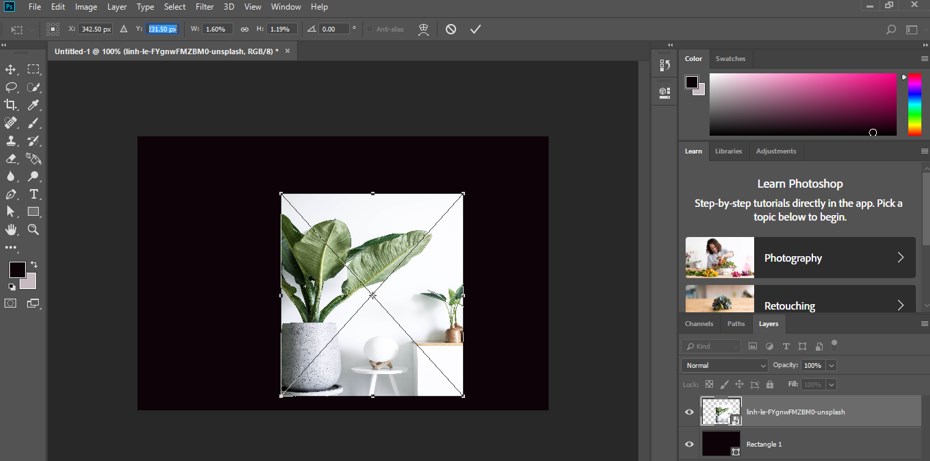The height and width of the screenshot is (461, 930).
Task: Hide the Rectangle 1 layer
Action: pos(689,444)
